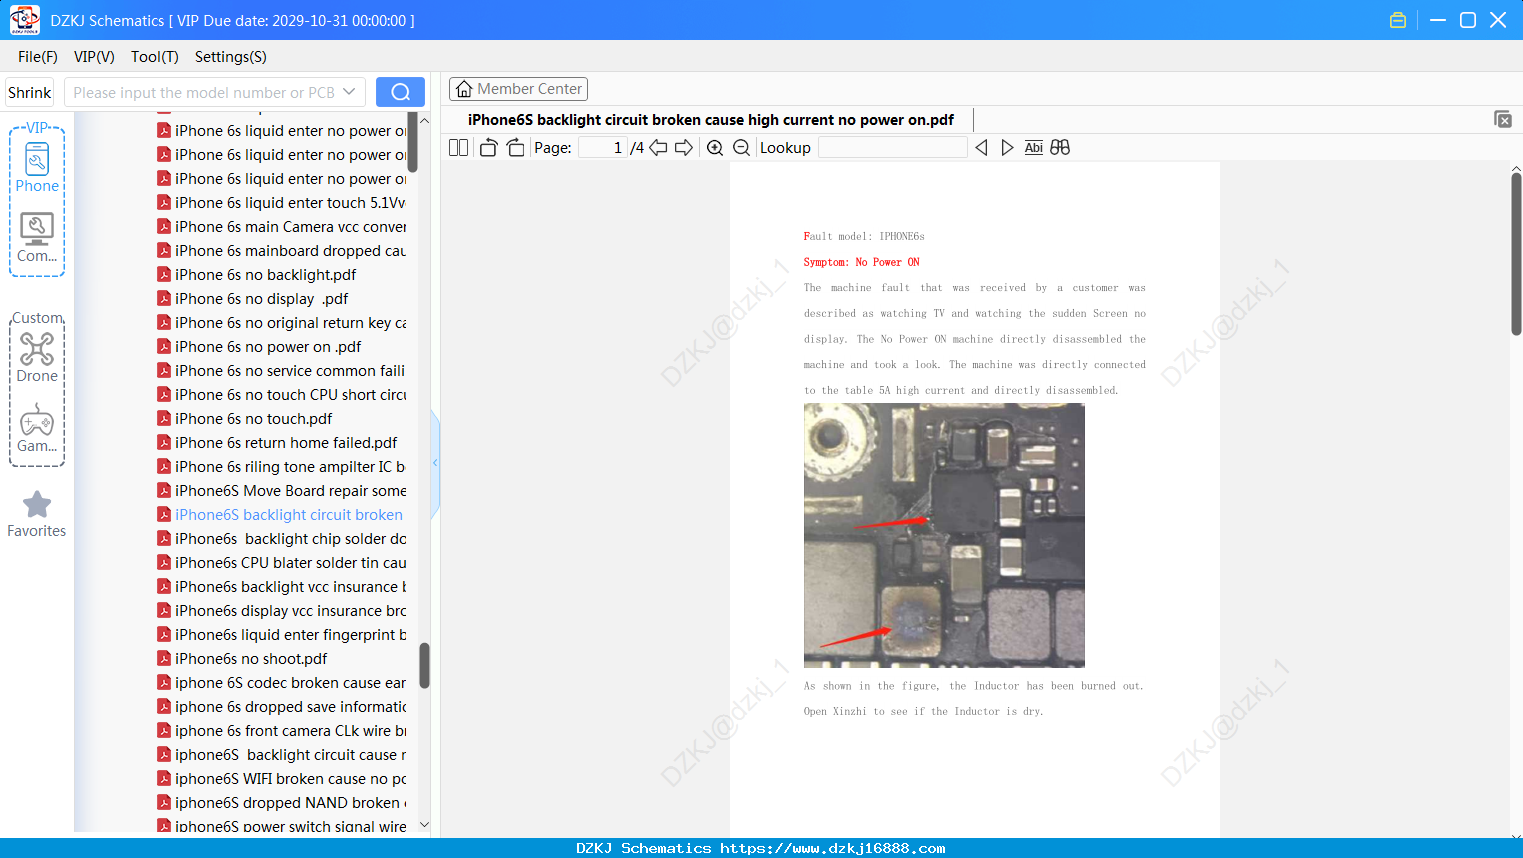Click the blue search button
The width and height of the screenshot is (1523, 858).
[x=400, y=92]
